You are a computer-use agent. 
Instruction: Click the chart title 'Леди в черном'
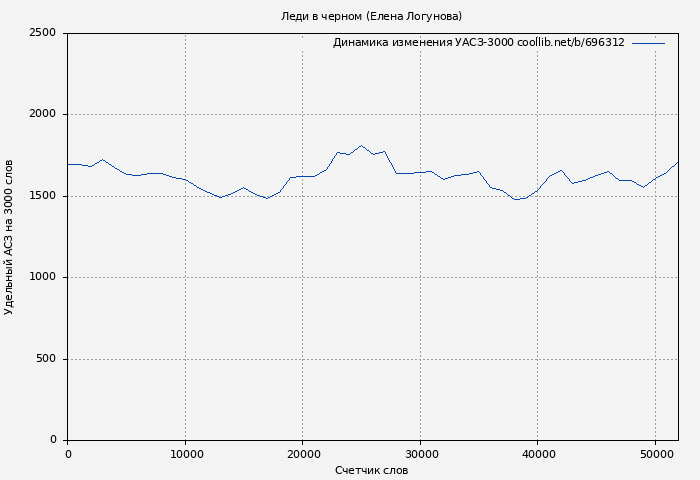[371, 16]
